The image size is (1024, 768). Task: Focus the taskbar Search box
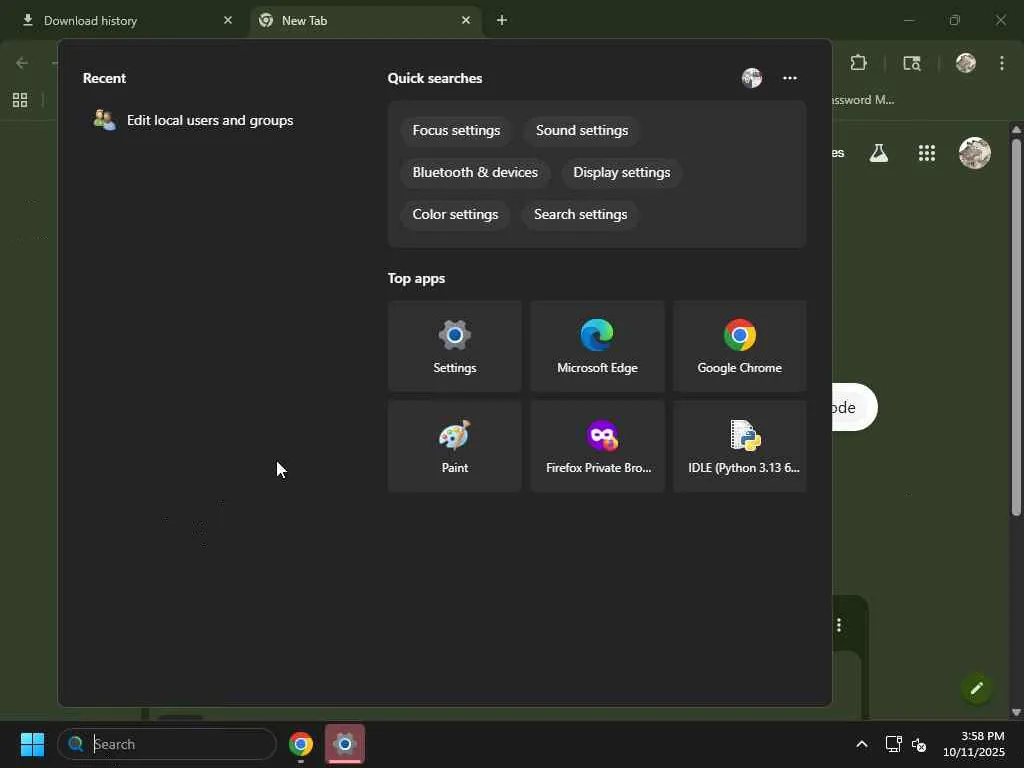point(167,744)
